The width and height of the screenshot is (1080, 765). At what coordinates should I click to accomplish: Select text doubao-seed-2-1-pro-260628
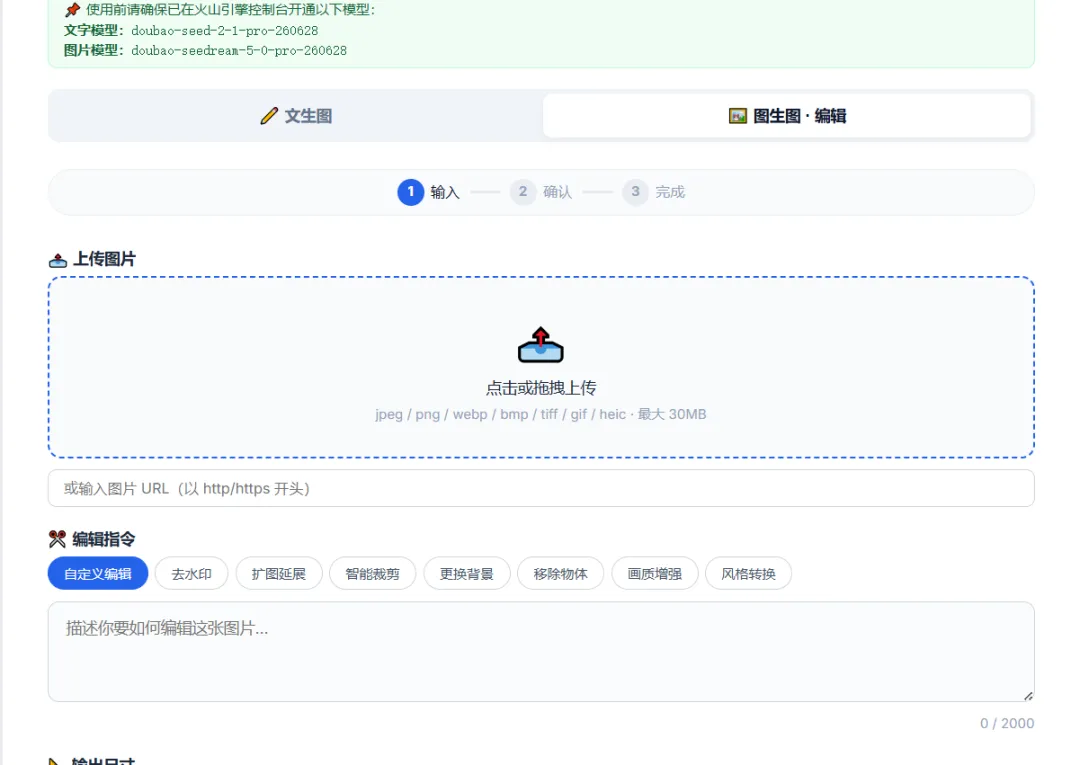tap(225, 30)
